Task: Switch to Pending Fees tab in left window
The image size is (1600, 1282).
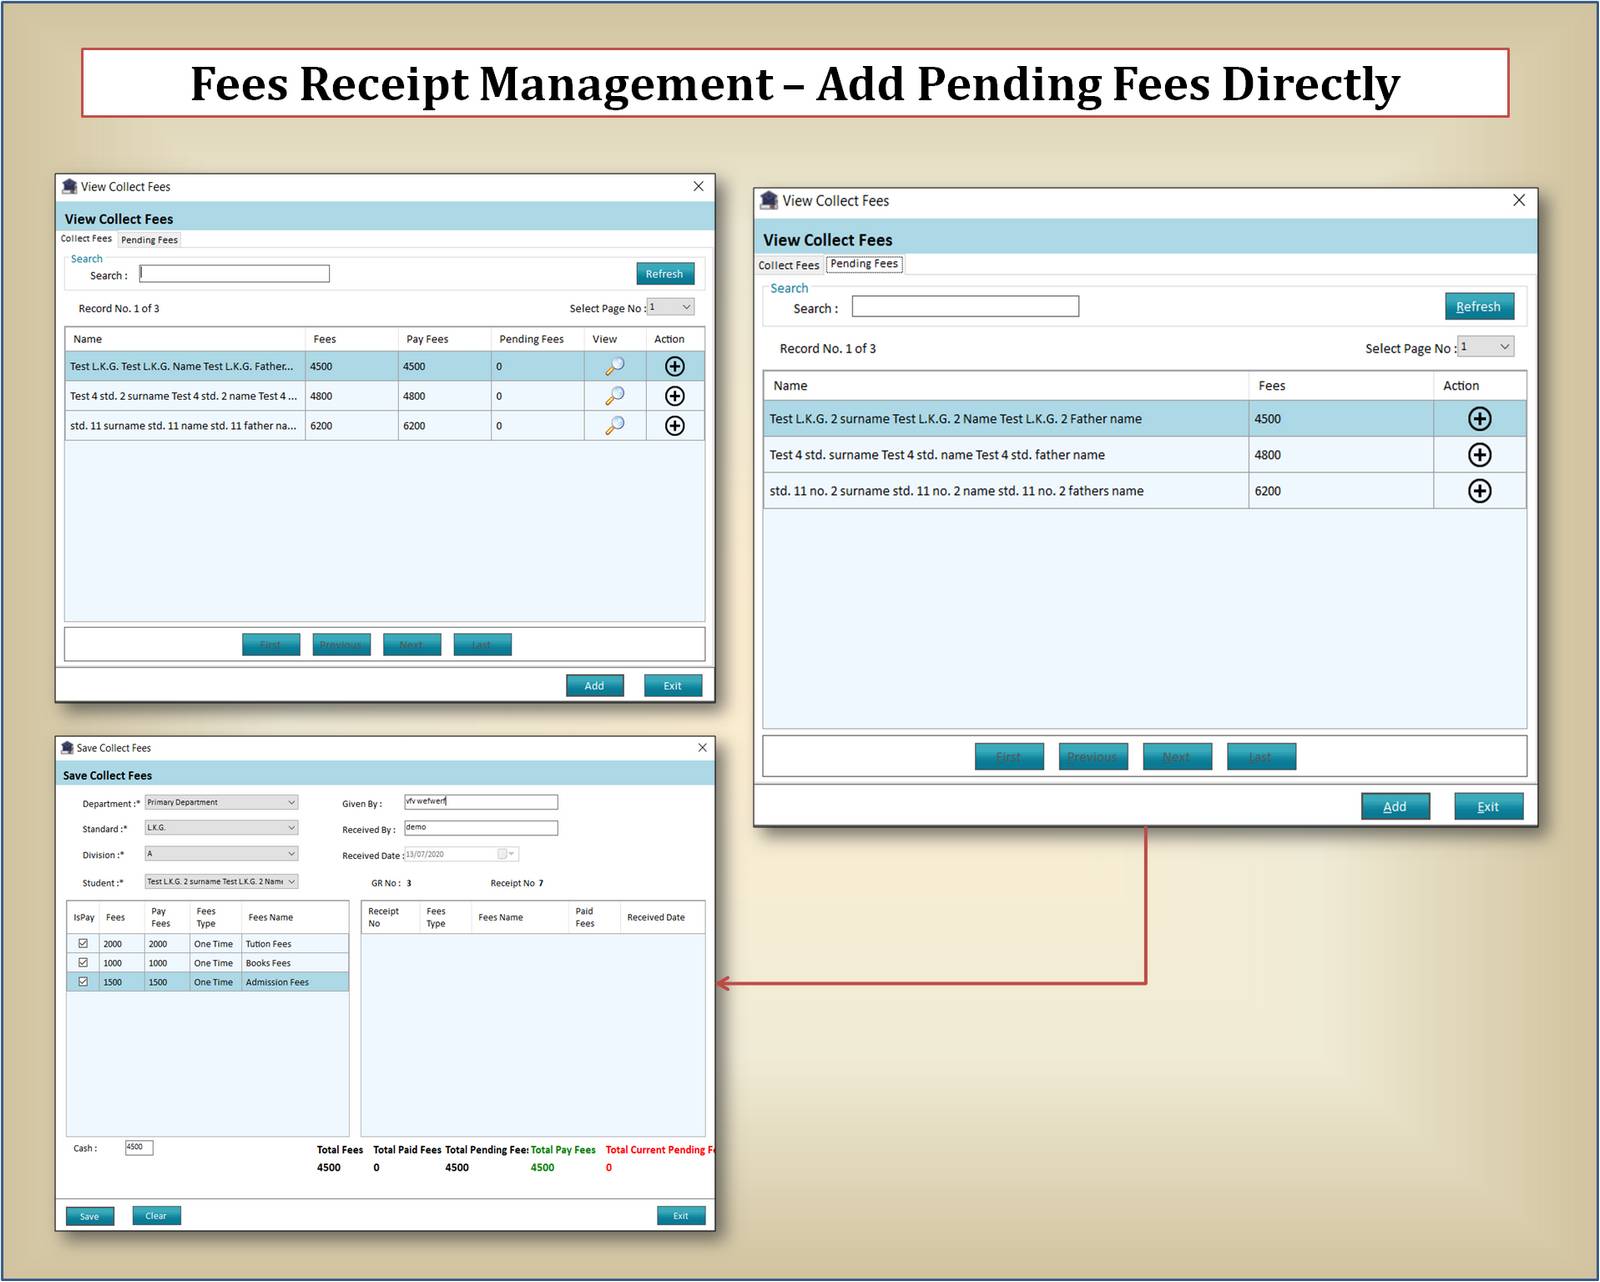Action: (149, 240)
